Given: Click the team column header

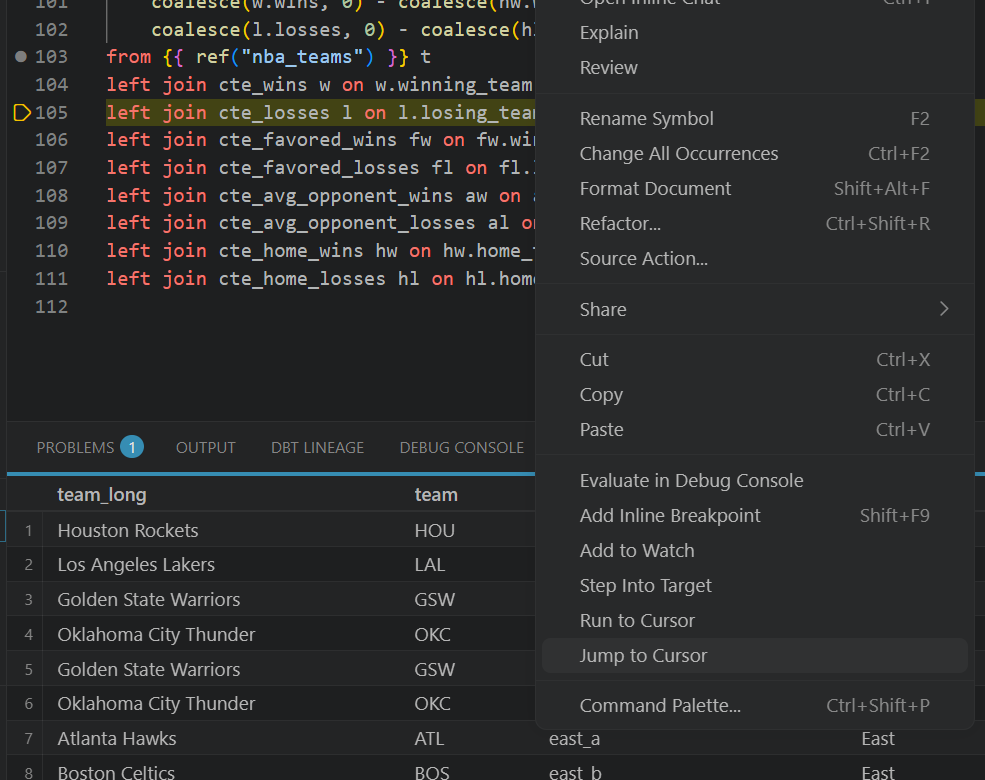Looking at the screenshot, I should (x=436, y=495).
